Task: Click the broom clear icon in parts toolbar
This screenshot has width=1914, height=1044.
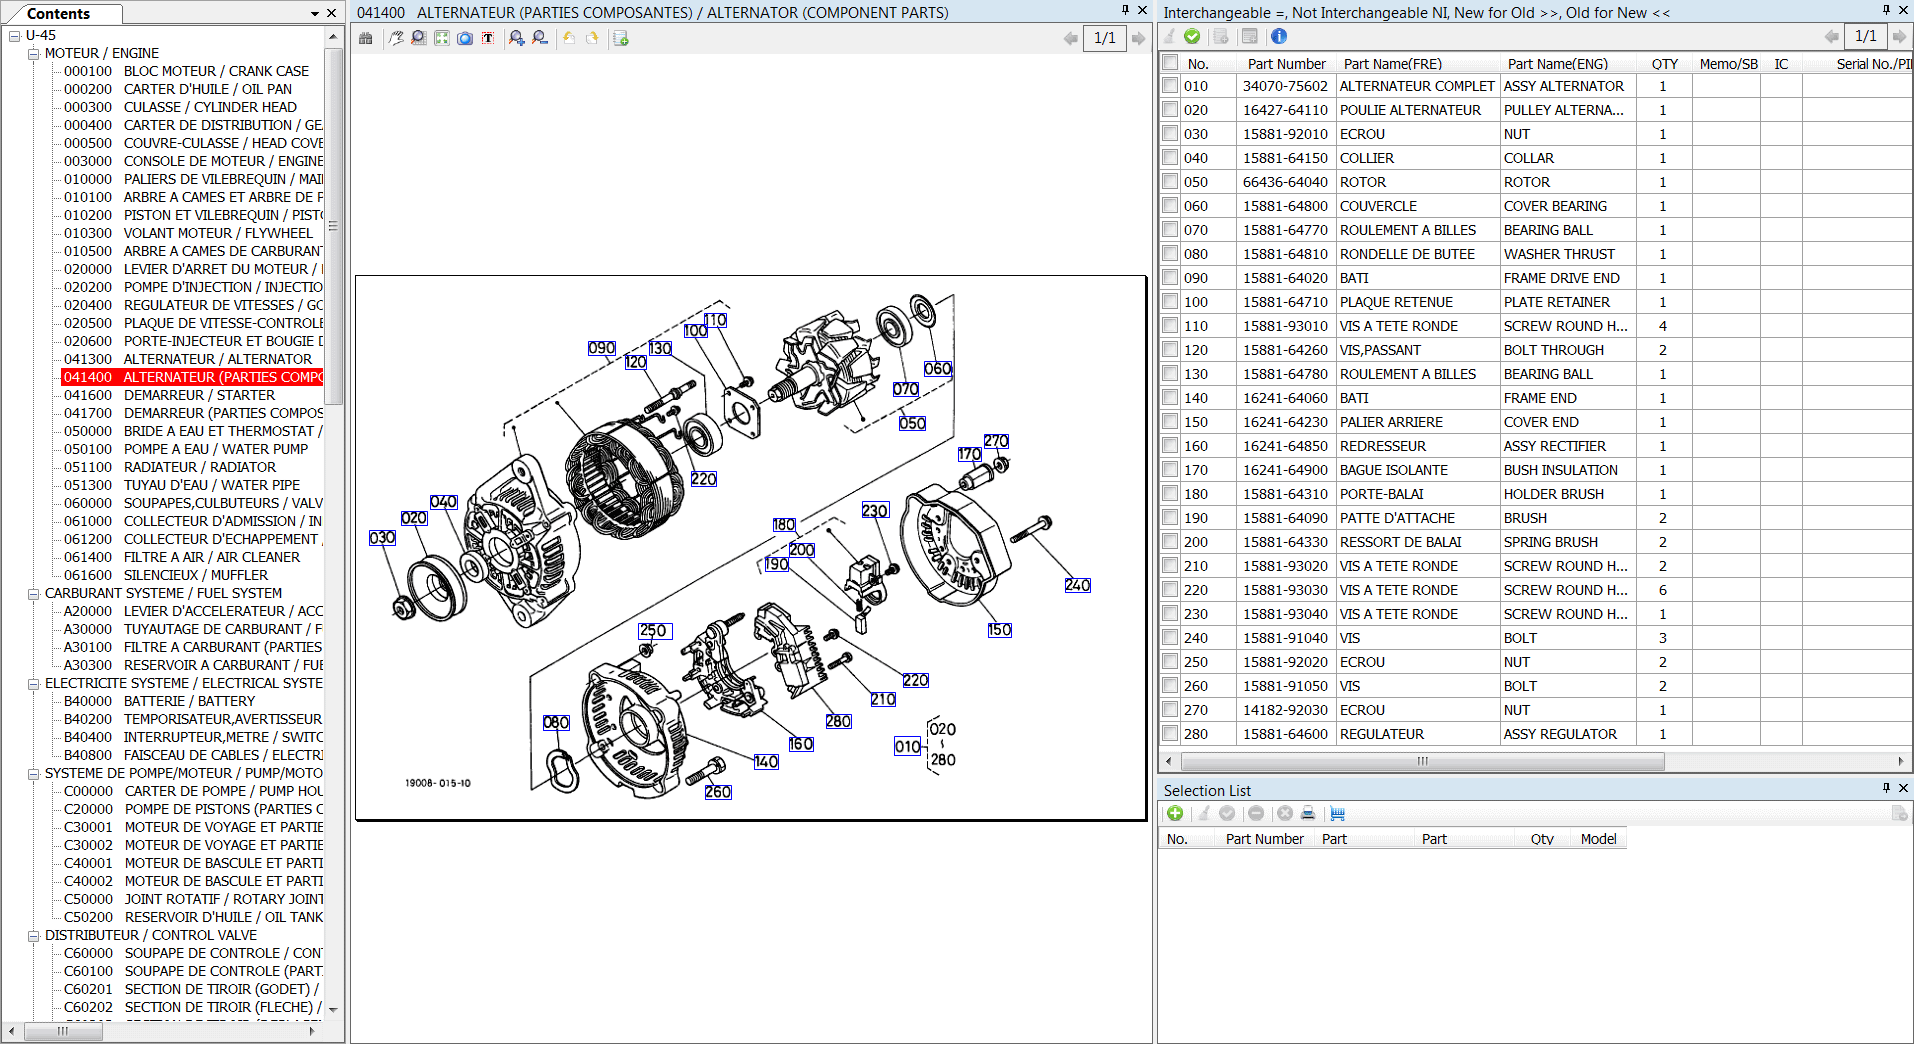Action: click(x=1169, y=36)
